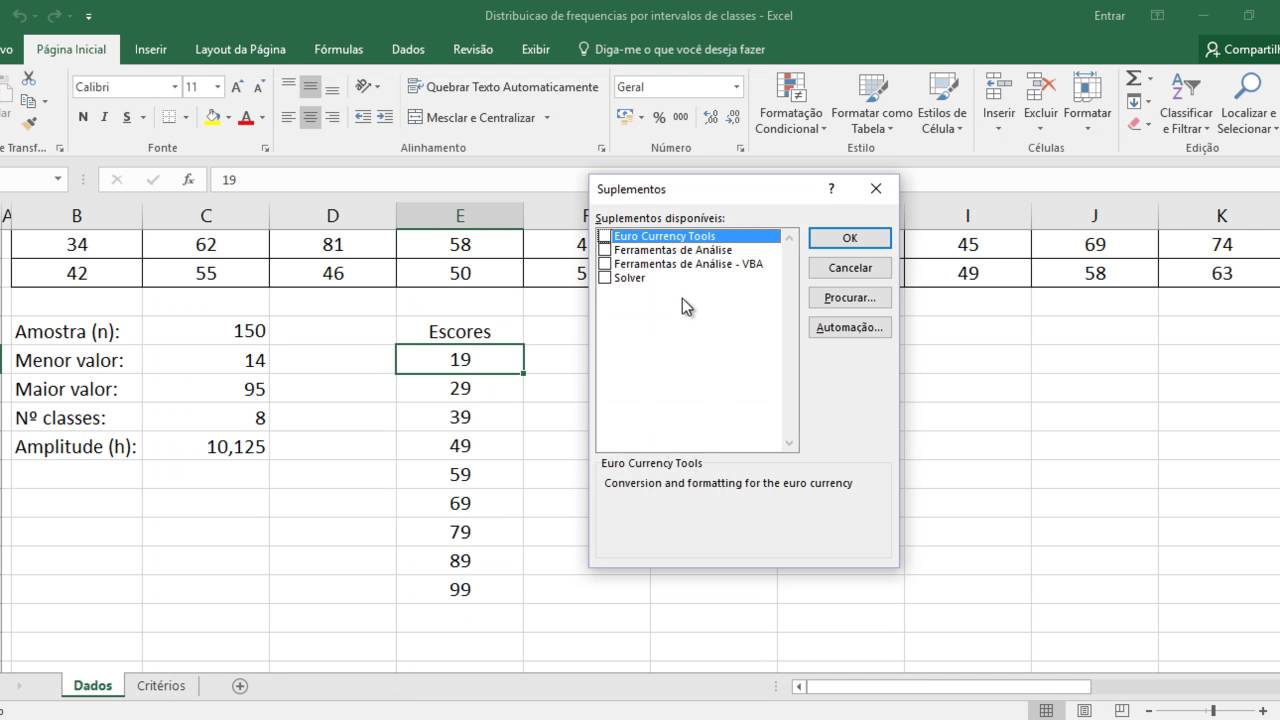Open Estilos de Célula dropdown
The image size is (1280, 720).
942,104
